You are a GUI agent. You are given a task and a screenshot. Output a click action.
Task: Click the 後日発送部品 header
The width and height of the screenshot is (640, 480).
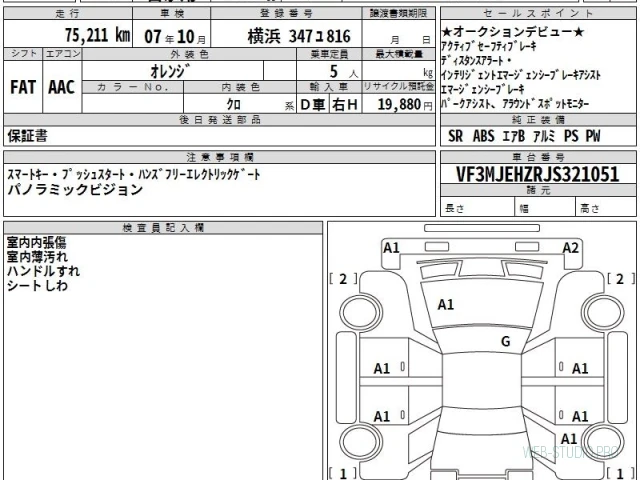click(220, 120)
